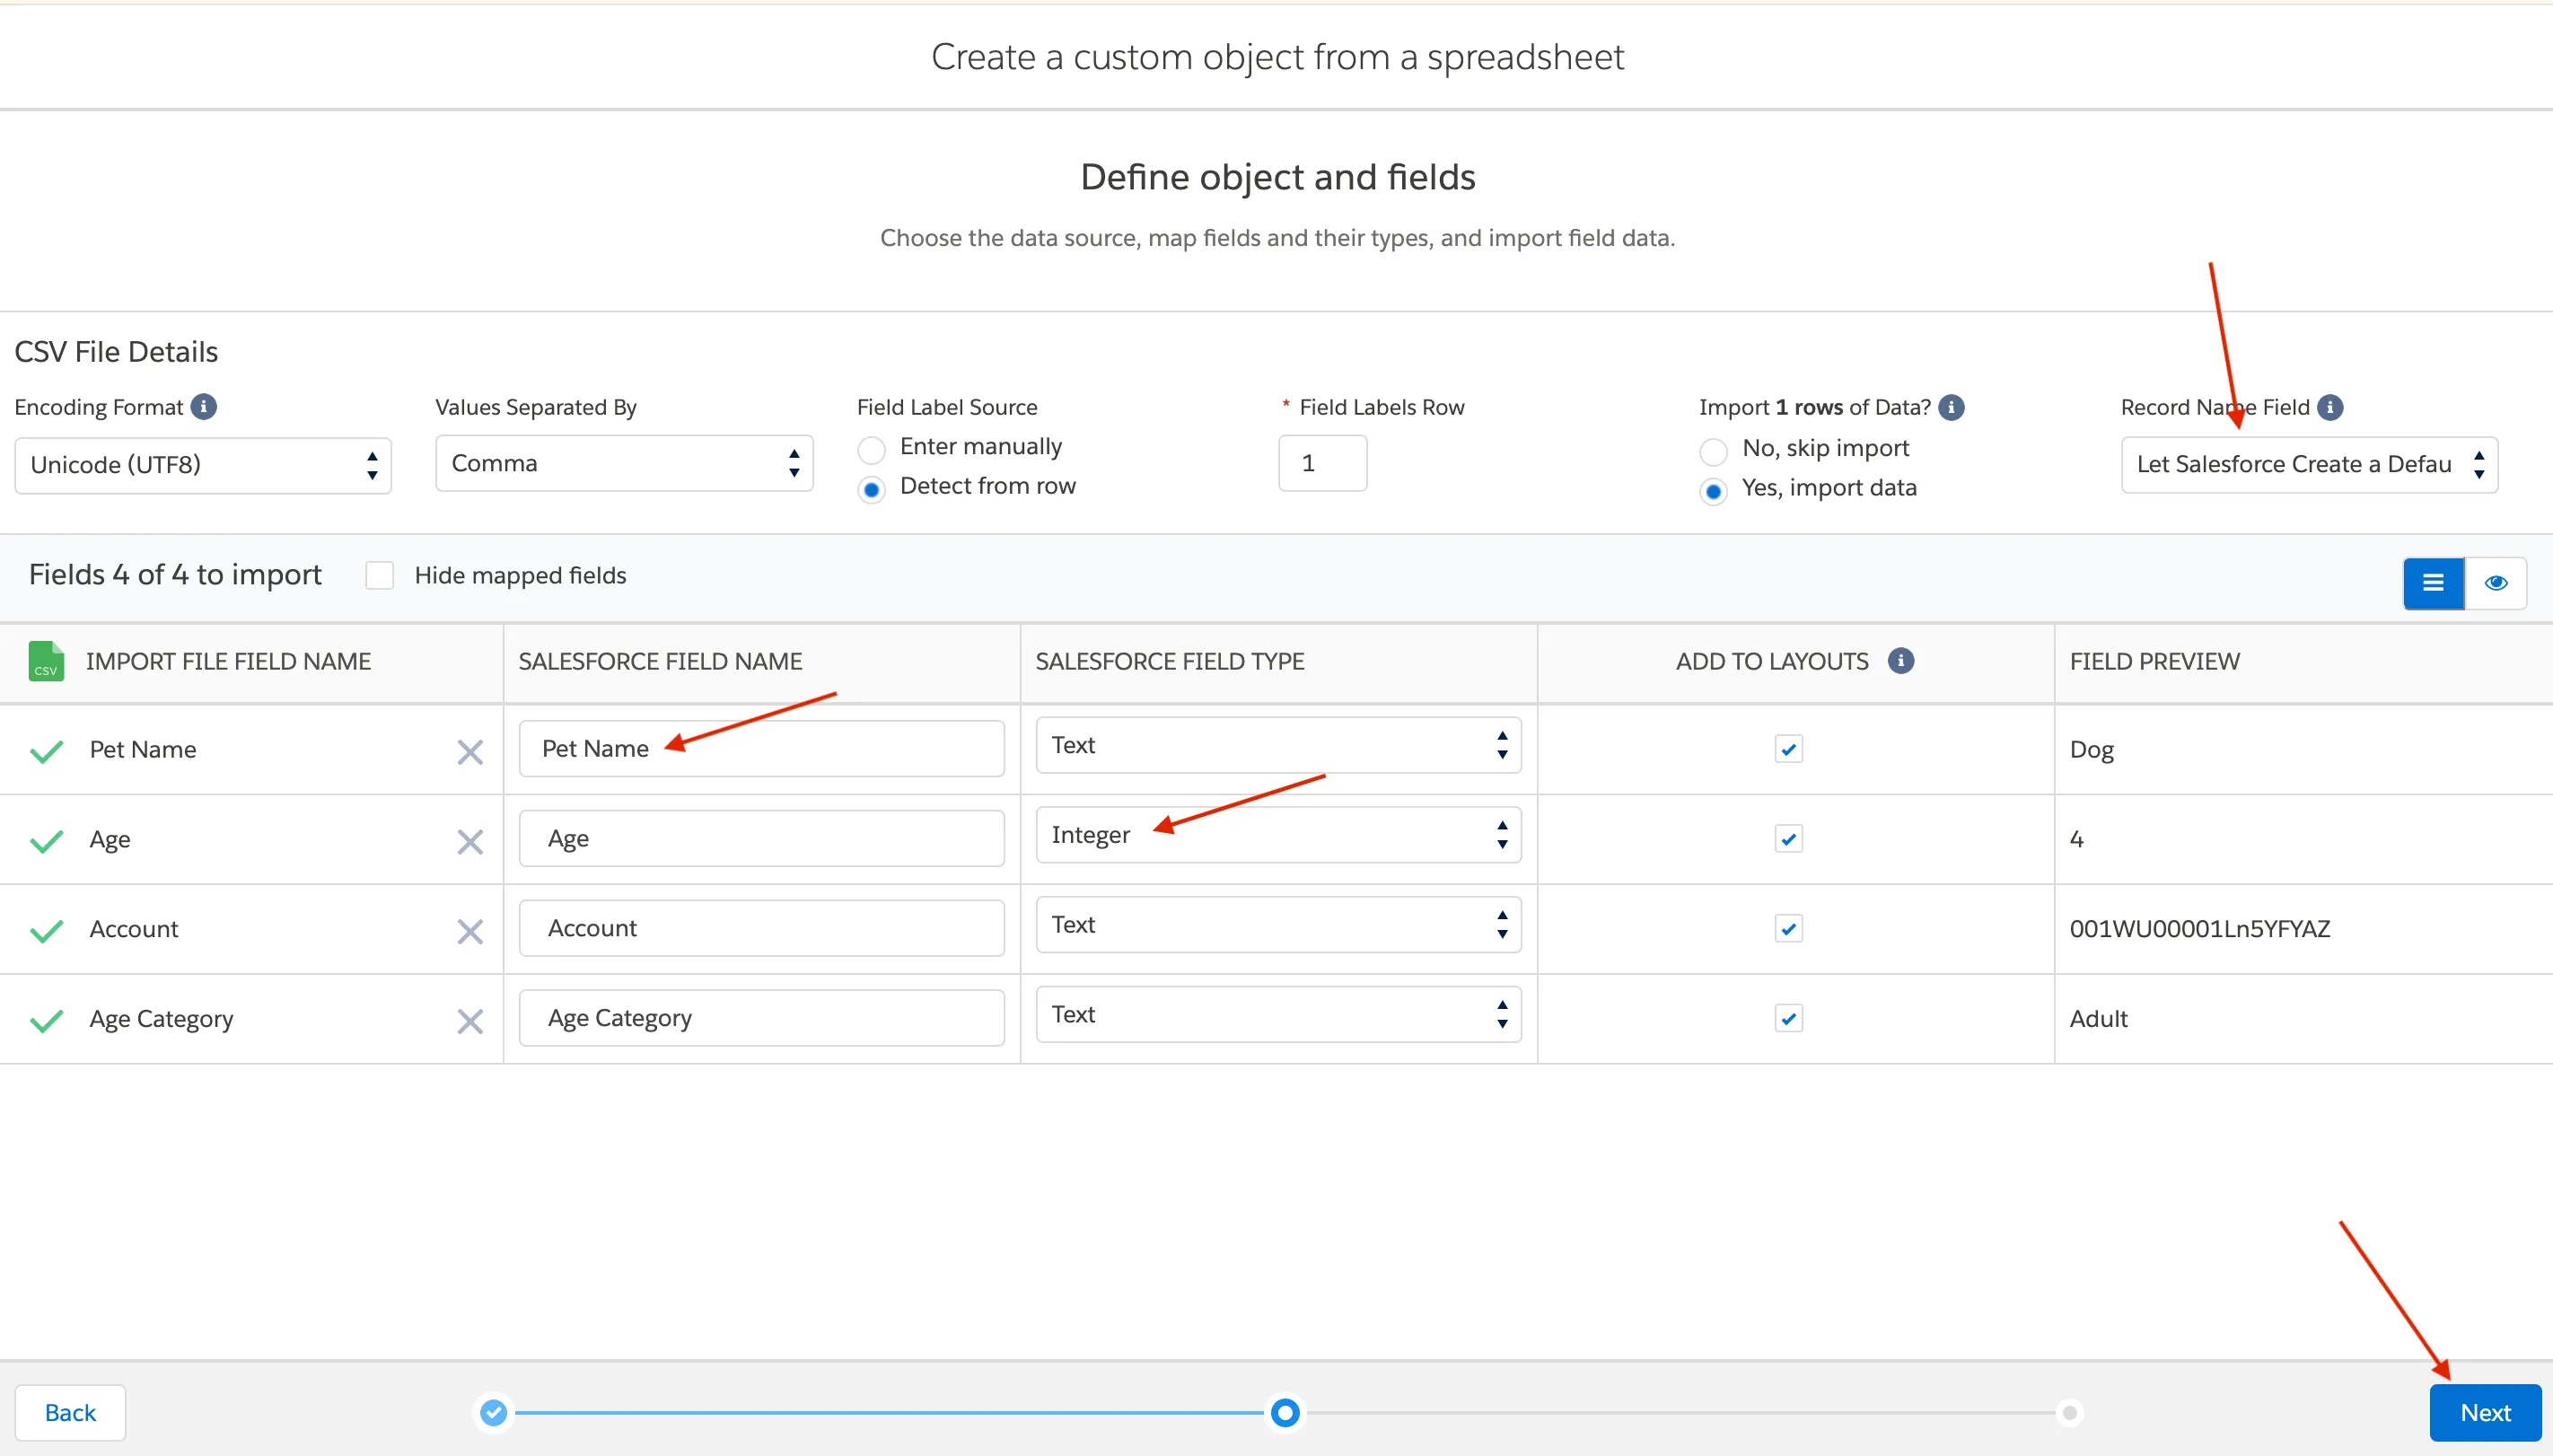
Task: Choose No, skip import option
Action: coord(1713,451)
